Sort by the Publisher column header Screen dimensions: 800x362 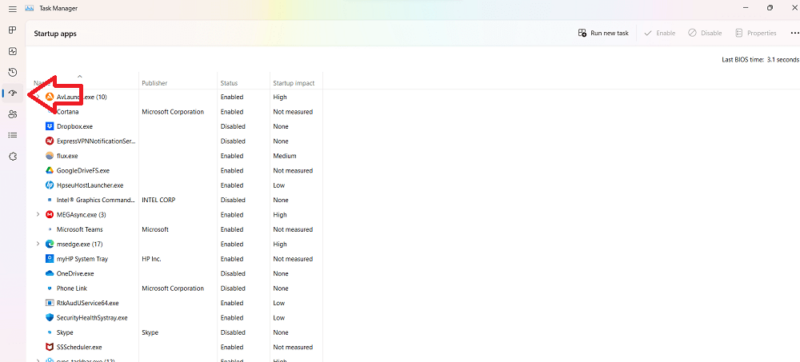[155, 83]
